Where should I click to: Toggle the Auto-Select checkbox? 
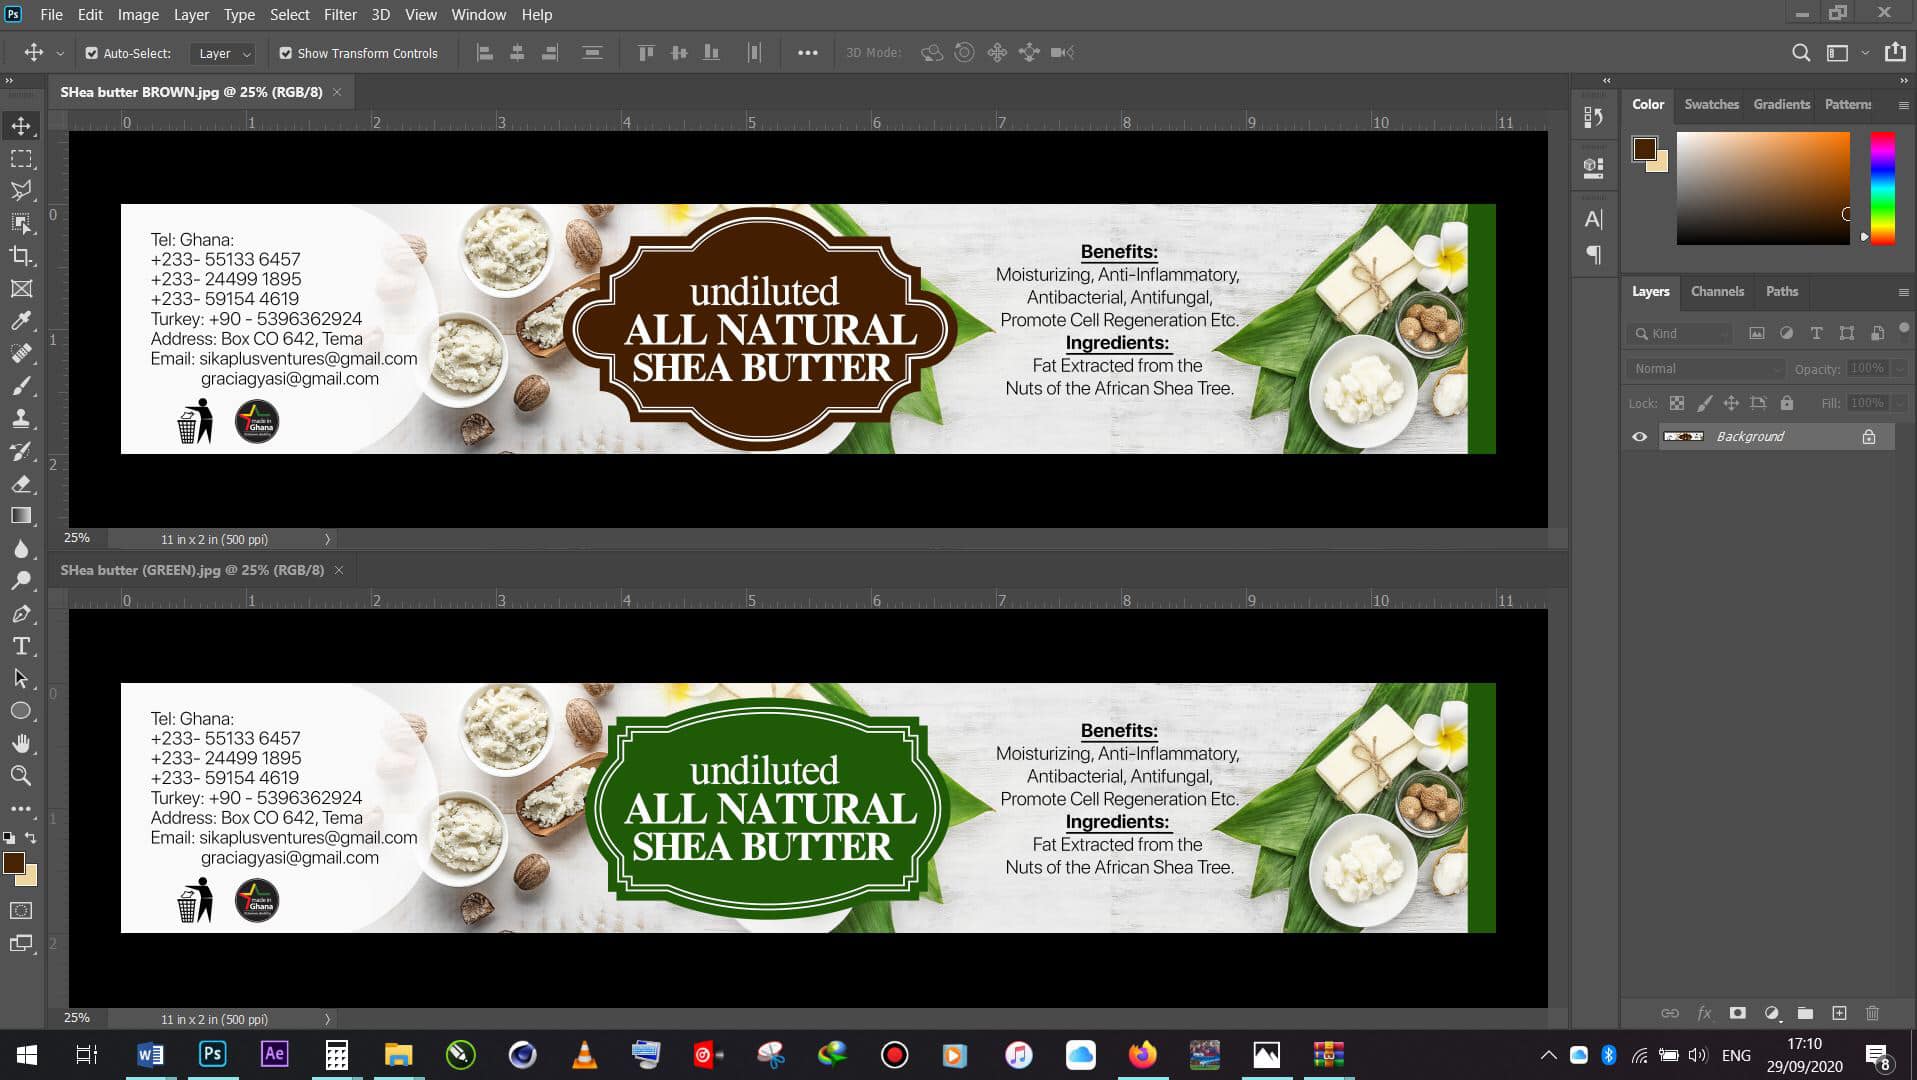pos(91,53)
